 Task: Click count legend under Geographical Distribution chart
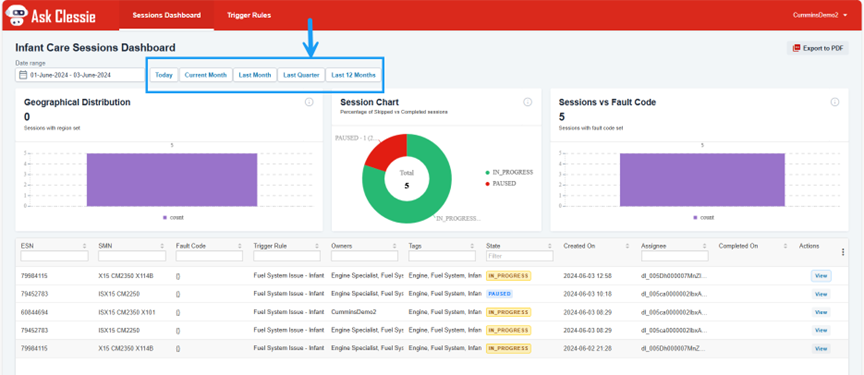coord(173,218)
